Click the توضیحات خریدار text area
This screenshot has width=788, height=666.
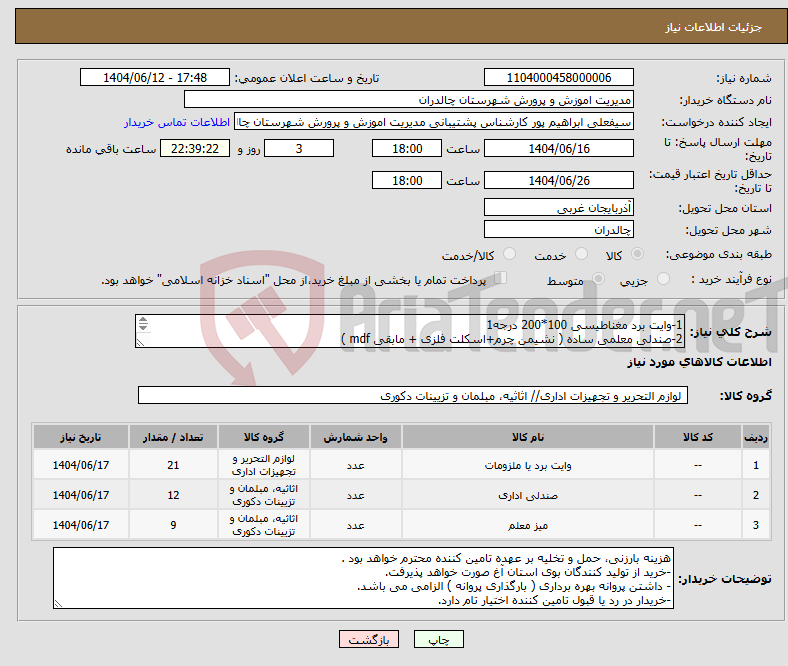362,579
